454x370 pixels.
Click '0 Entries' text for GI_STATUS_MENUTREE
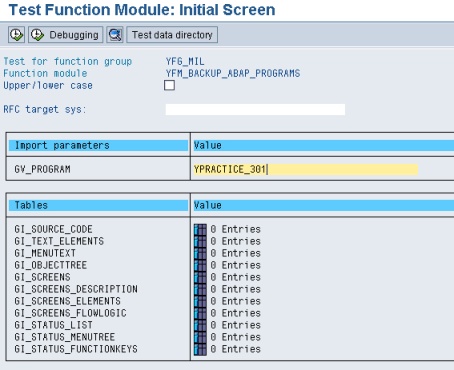click(x=235, y=337)
